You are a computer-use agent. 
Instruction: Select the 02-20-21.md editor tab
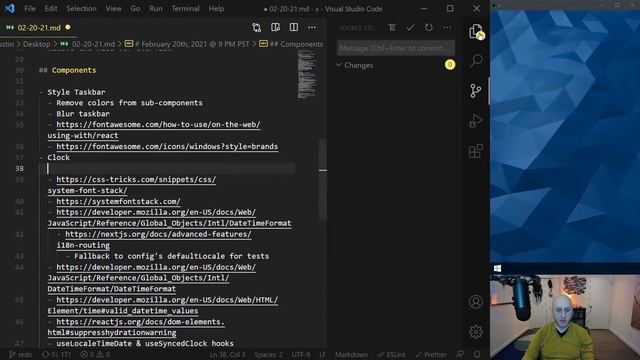click(38, 28)
